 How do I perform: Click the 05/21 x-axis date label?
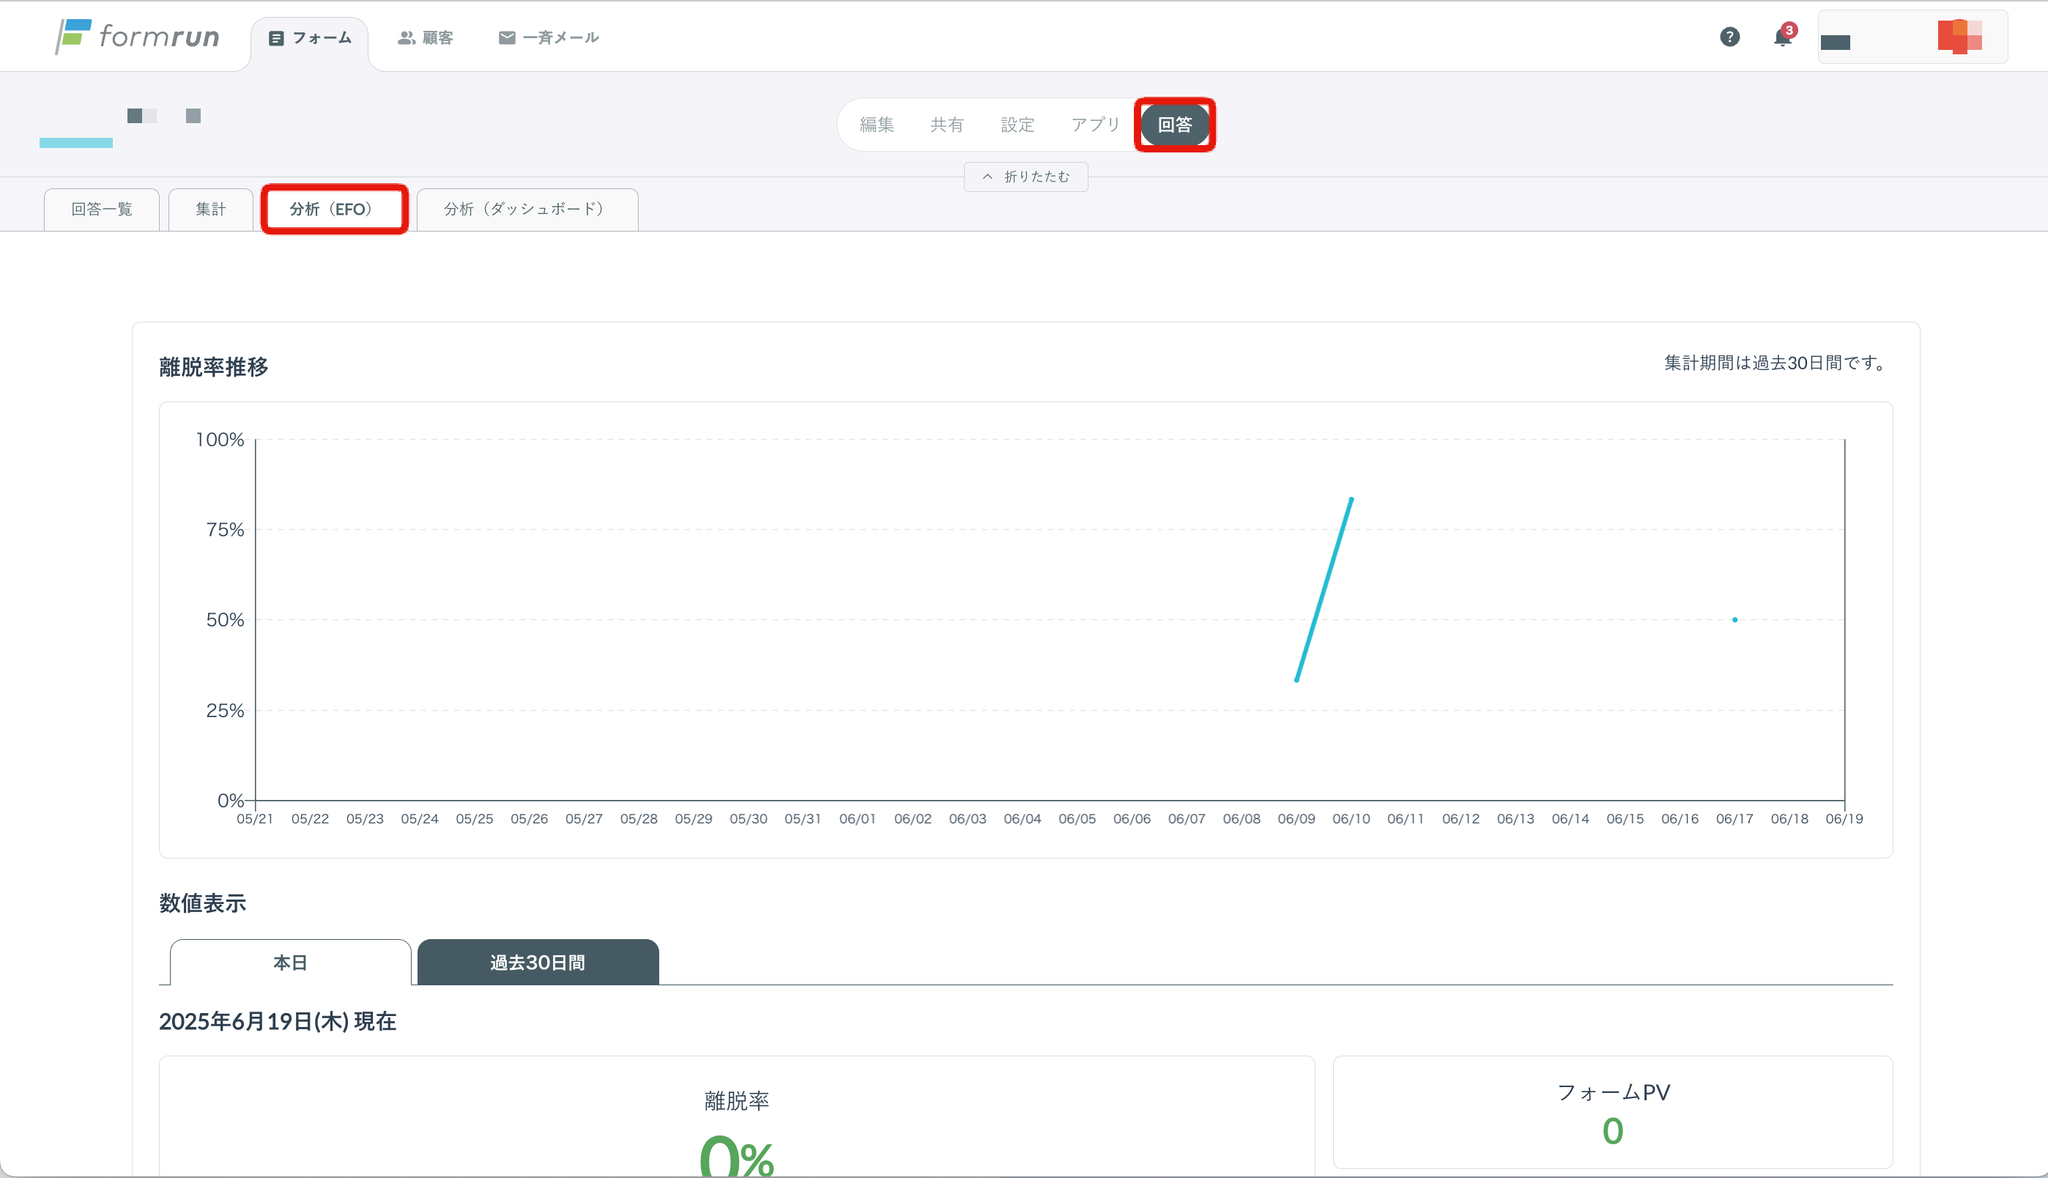[255, 819]
